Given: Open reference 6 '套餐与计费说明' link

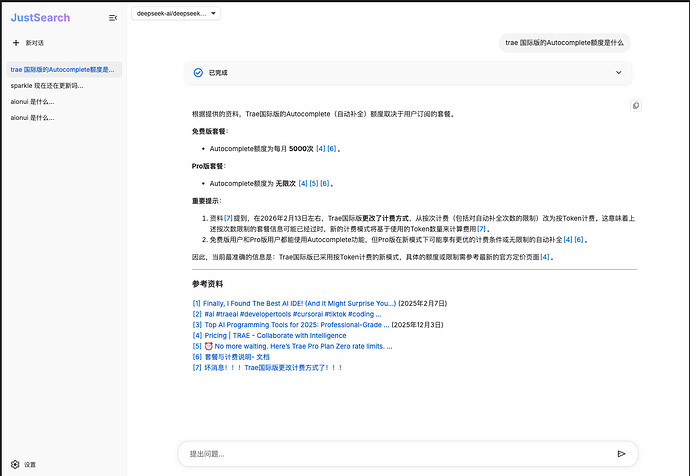Looking at the screenshot, I should (x=231, y=357).
